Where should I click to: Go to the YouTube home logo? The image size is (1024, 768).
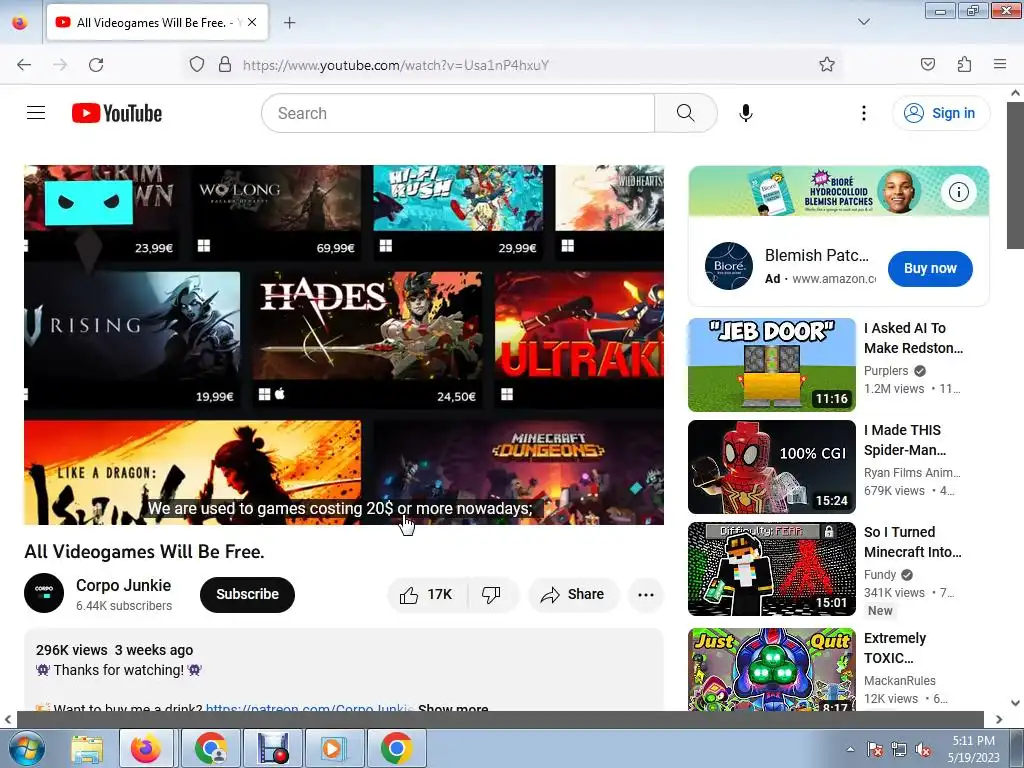[x=117, y=113]
